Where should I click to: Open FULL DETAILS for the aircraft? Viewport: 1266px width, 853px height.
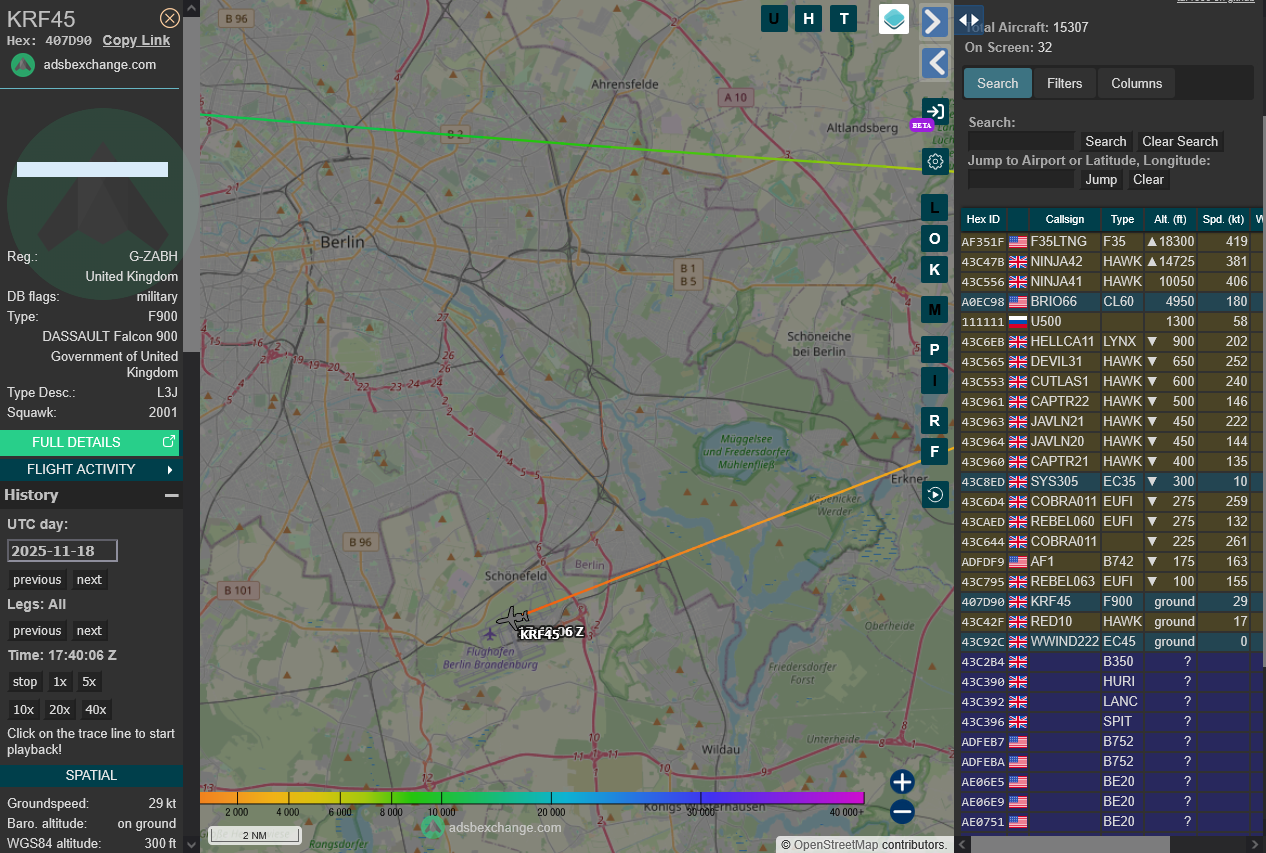[90, 442]
